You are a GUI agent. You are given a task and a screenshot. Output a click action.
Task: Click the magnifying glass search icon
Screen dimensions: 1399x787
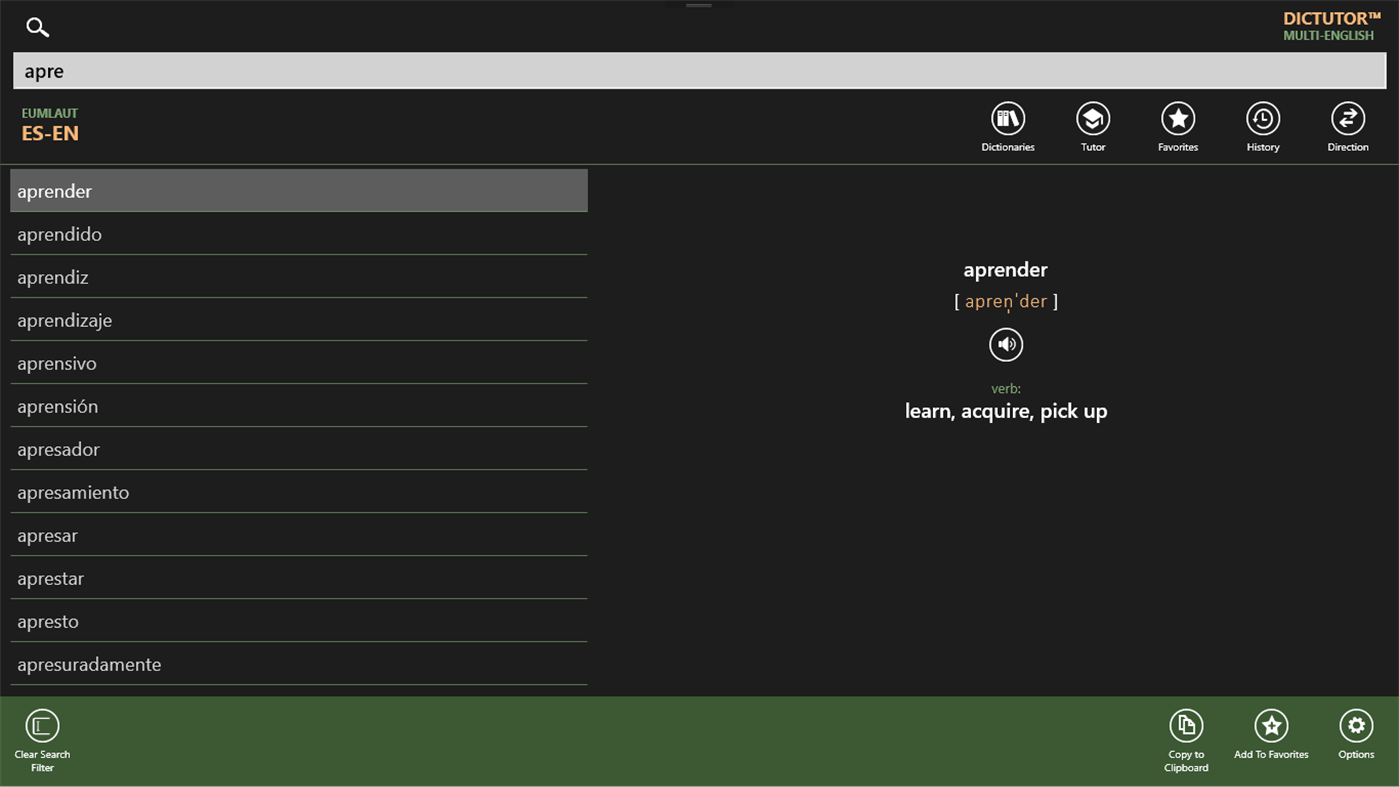37,27
